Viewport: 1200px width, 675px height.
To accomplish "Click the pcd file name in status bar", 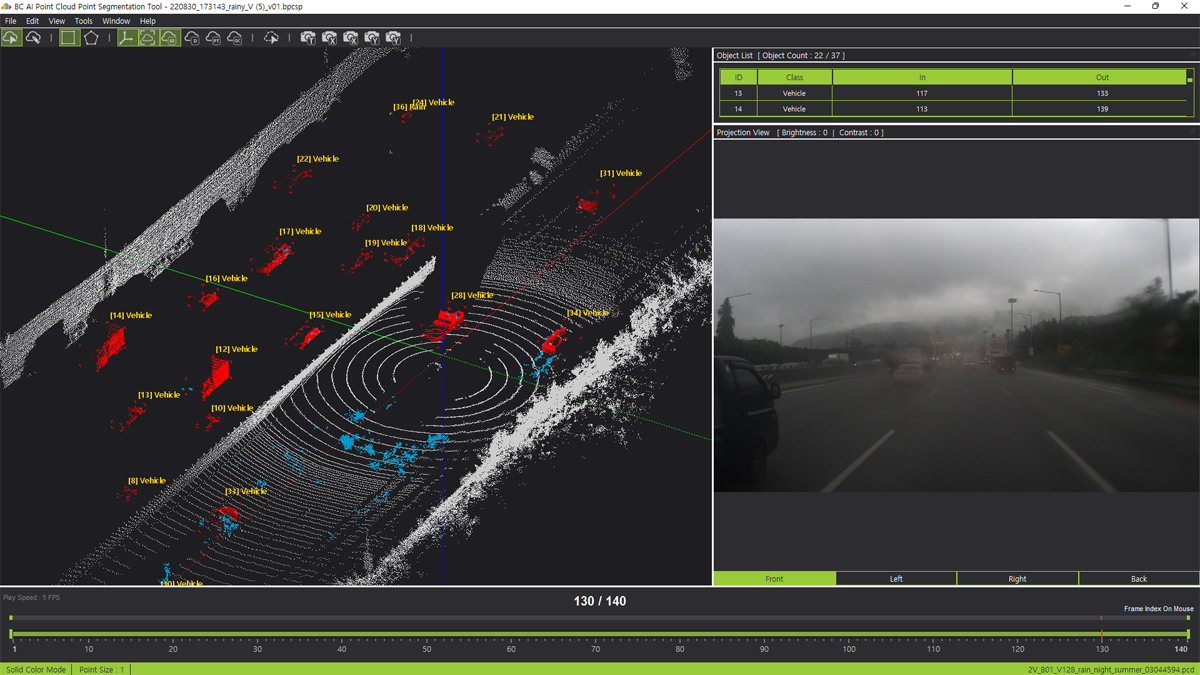I will pos(1109,669).
